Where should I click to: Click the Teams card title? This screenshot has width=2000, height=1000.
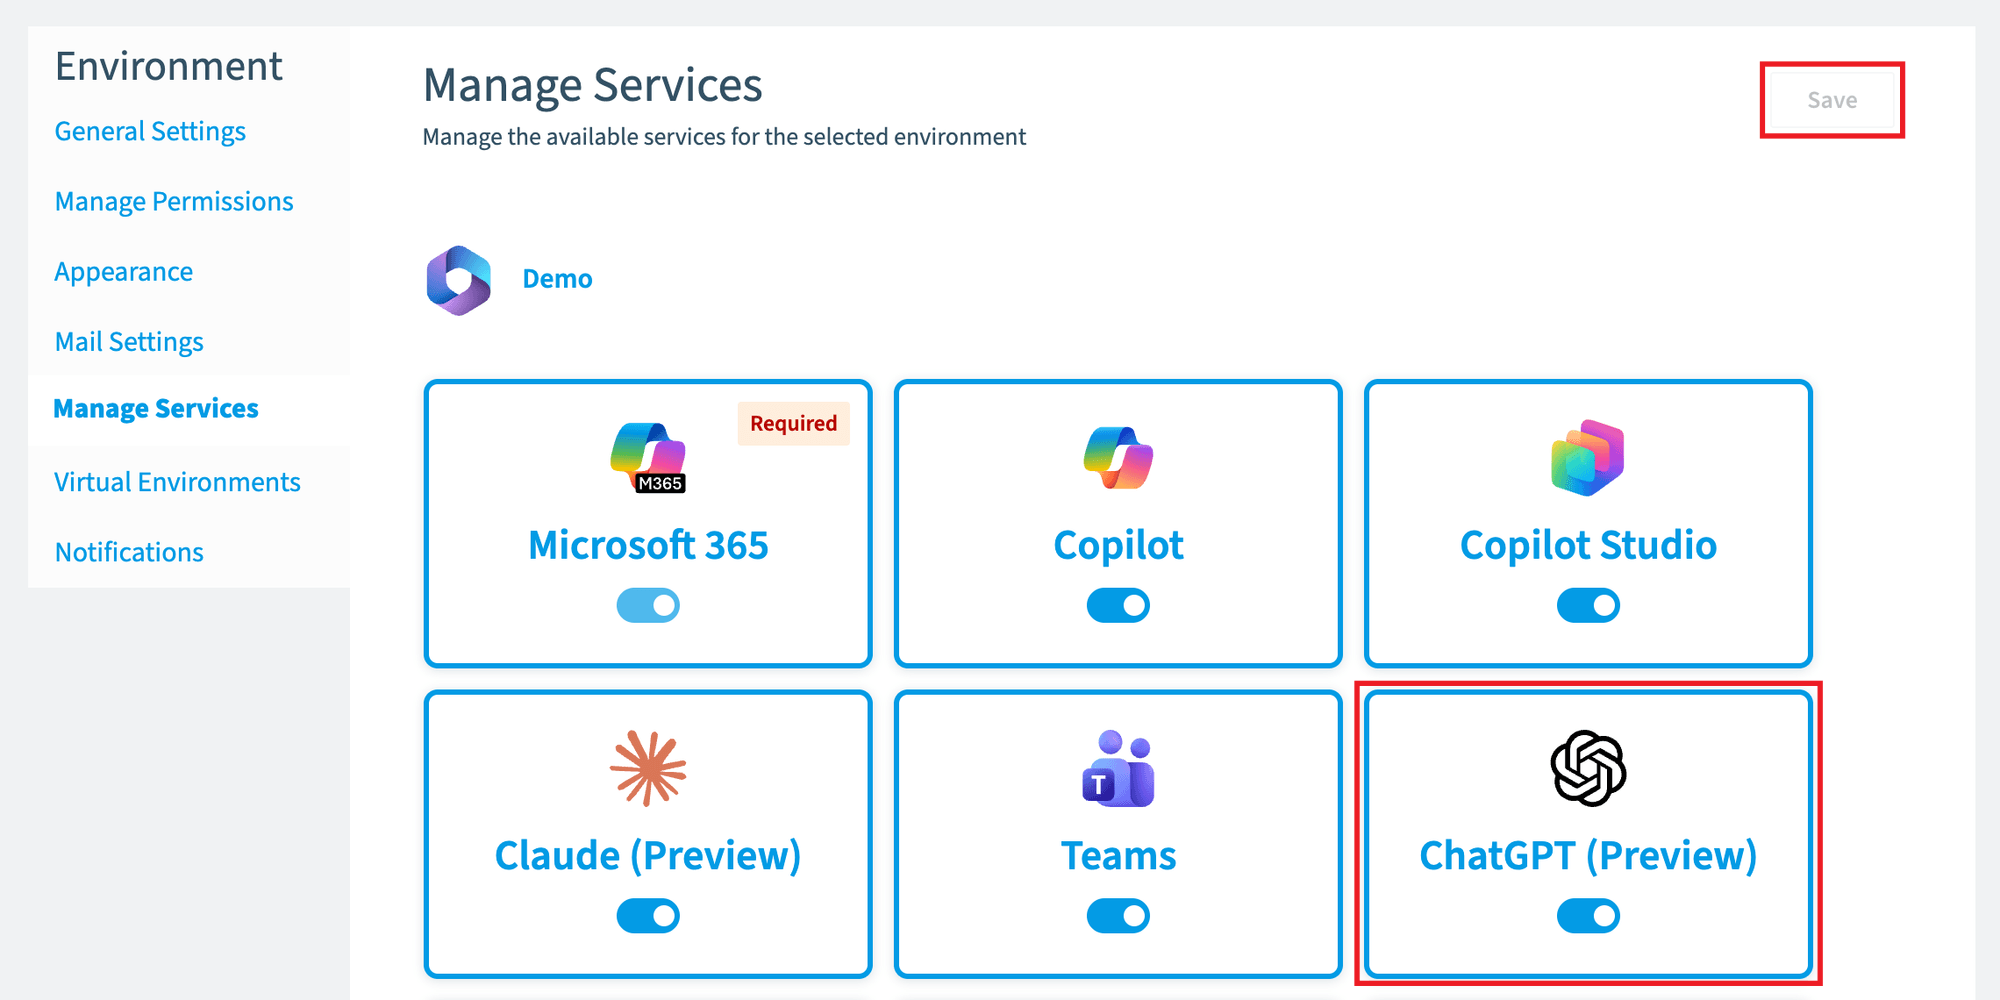[1118, 856]
